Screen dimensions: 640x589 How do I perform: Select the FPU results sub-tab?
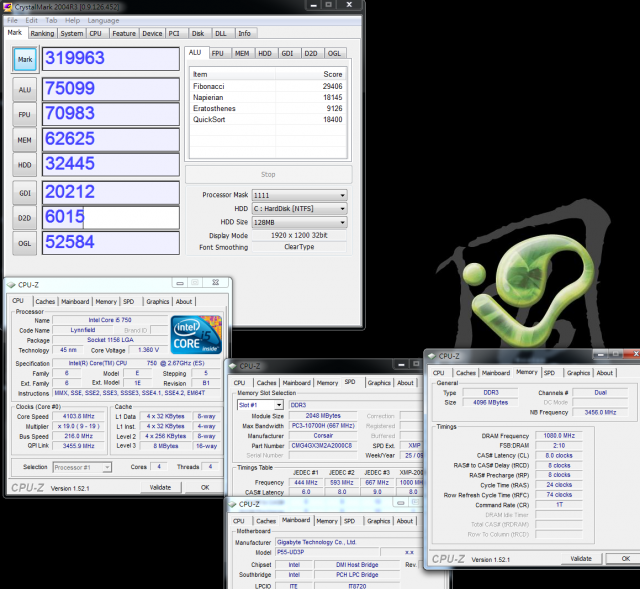[x=218, y=53]
